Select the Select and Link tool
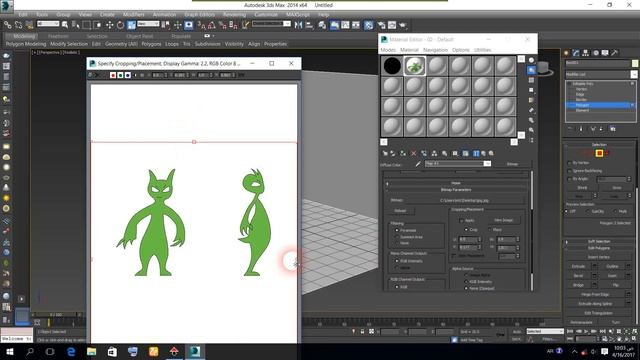The height and width of the screenshot is (360, 640). click(x=7, y=25)
